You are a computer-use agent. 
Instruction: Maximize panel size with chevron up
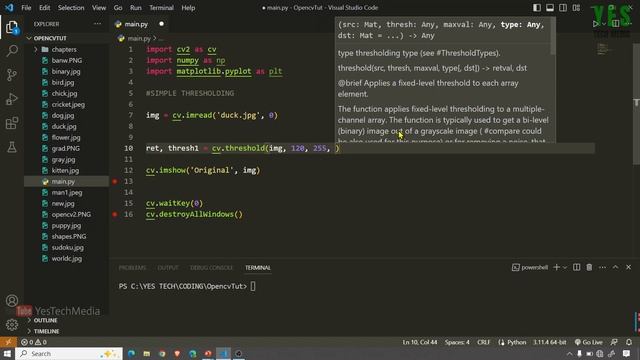click(616, 267)
